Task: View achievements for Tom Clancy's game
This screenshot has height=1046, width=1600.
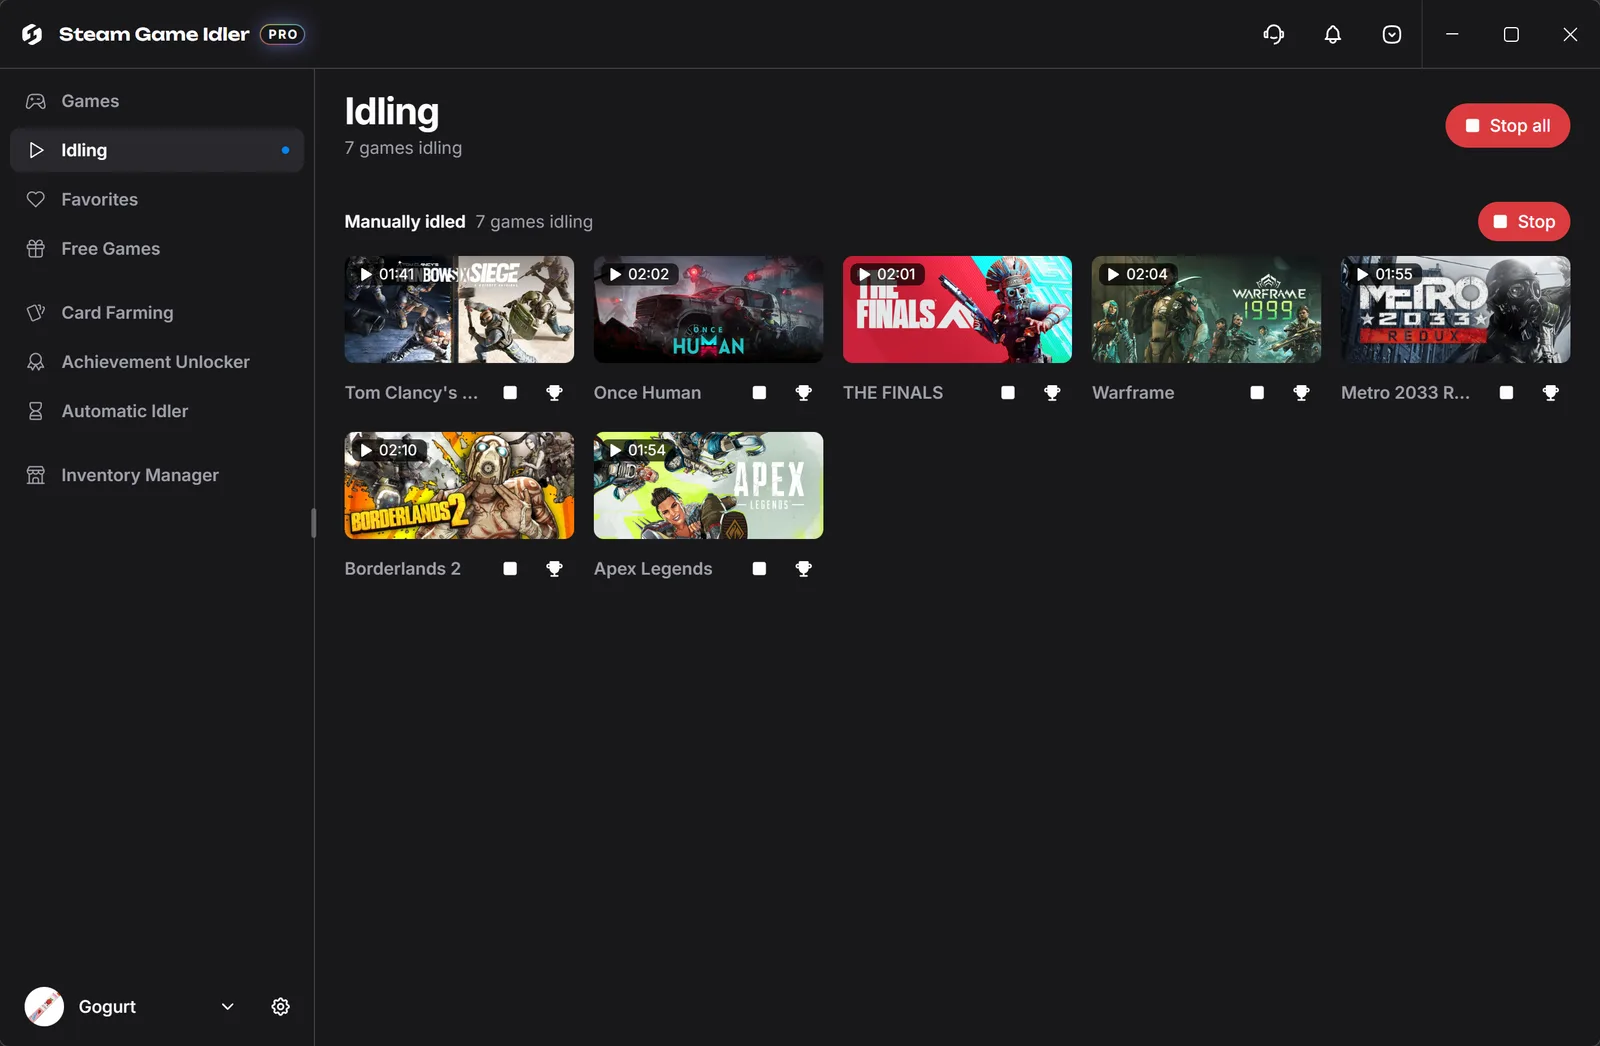Action: [554, 393]
